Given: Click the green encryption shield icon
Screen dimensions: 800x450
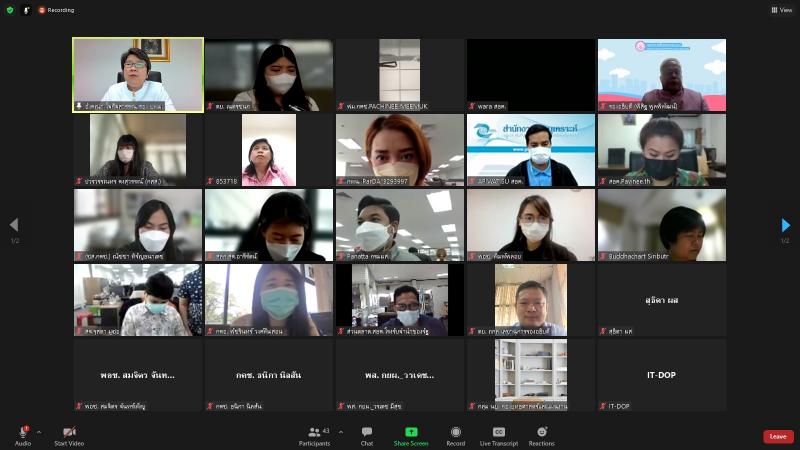Looking at the screenshot, I should [x=10, y=10].
